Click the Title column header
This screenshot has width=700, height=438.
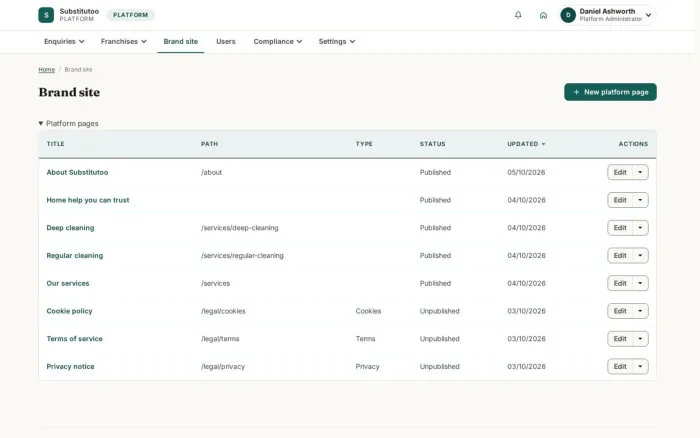click(55, 144)
